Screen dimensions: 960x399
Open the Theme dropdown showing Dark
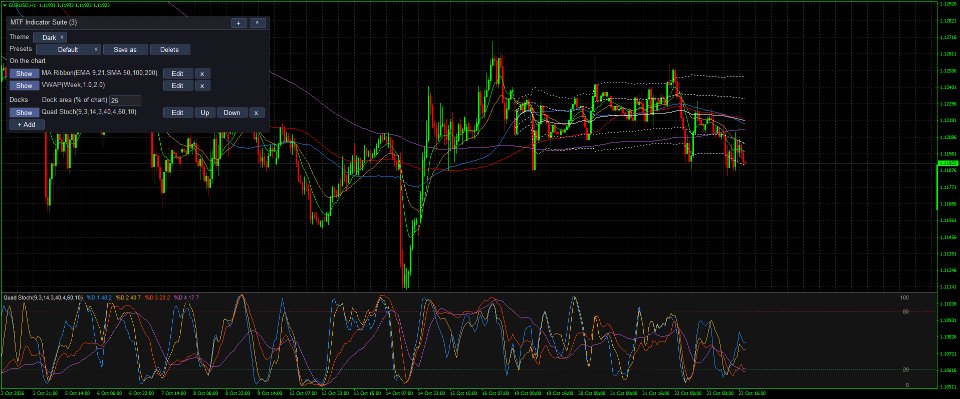pos(50,37)
